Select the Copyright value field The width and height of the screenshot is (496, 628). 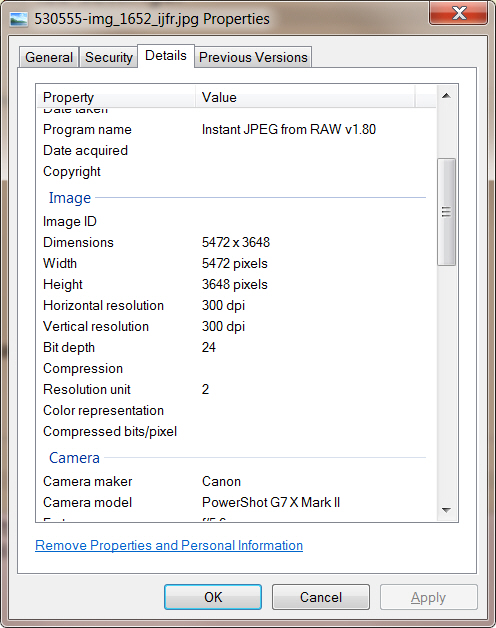click(315, 171)
